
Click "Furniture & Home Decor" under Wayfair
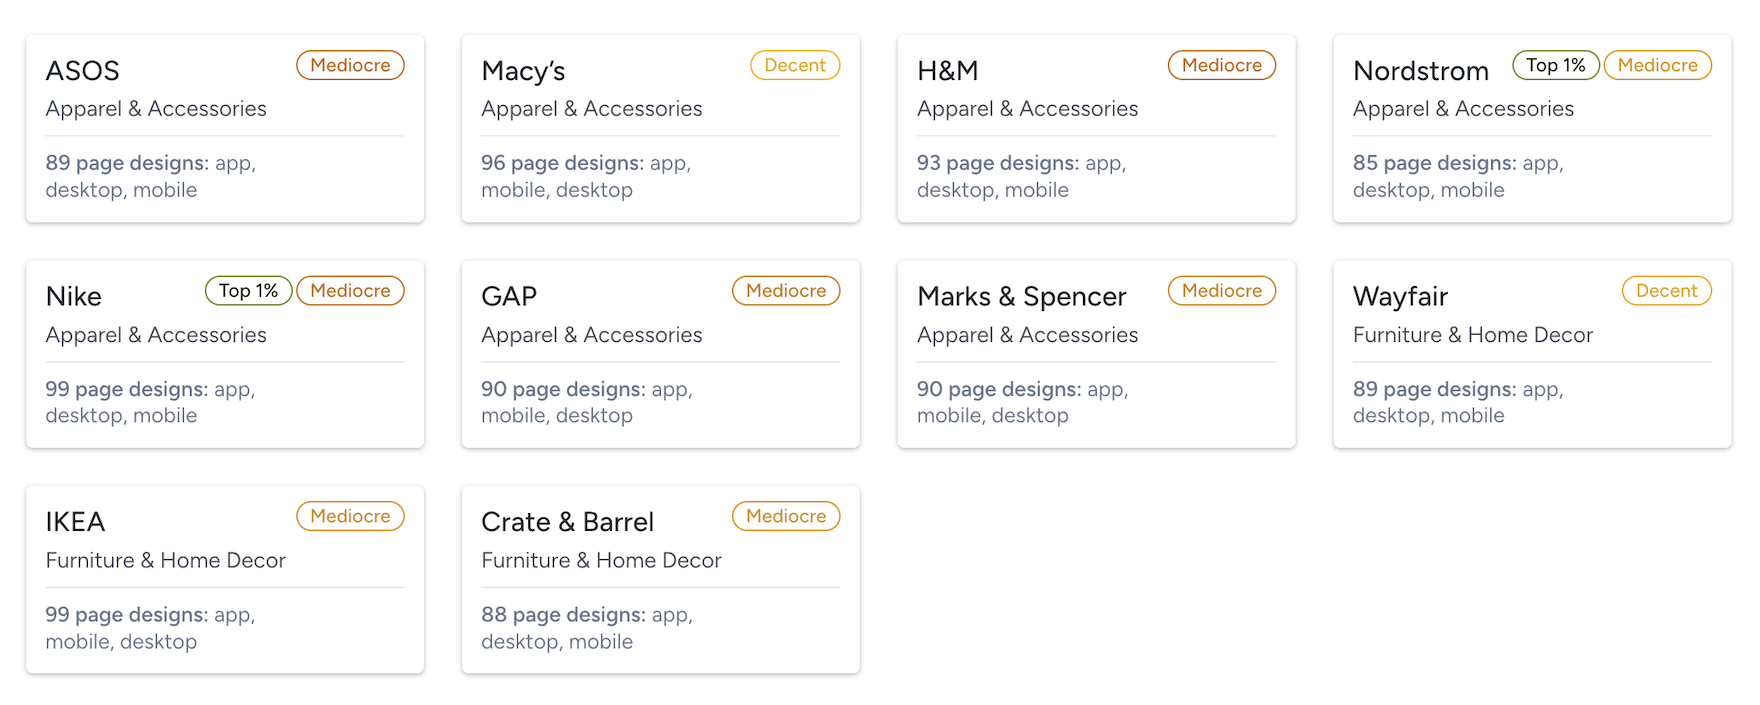click(x=1472, y=335)
